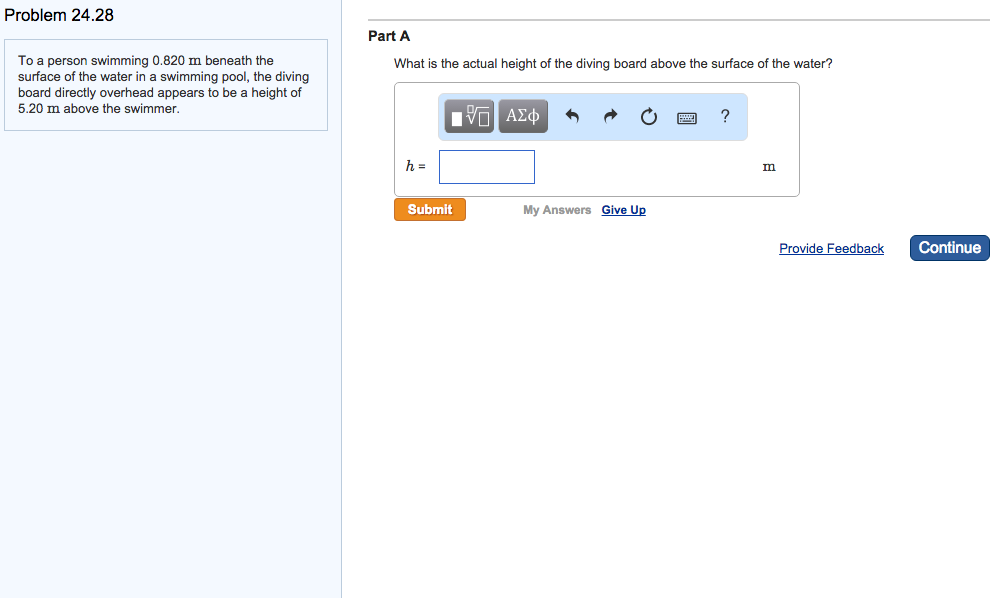Click the reset circular arrow icon

649,117
